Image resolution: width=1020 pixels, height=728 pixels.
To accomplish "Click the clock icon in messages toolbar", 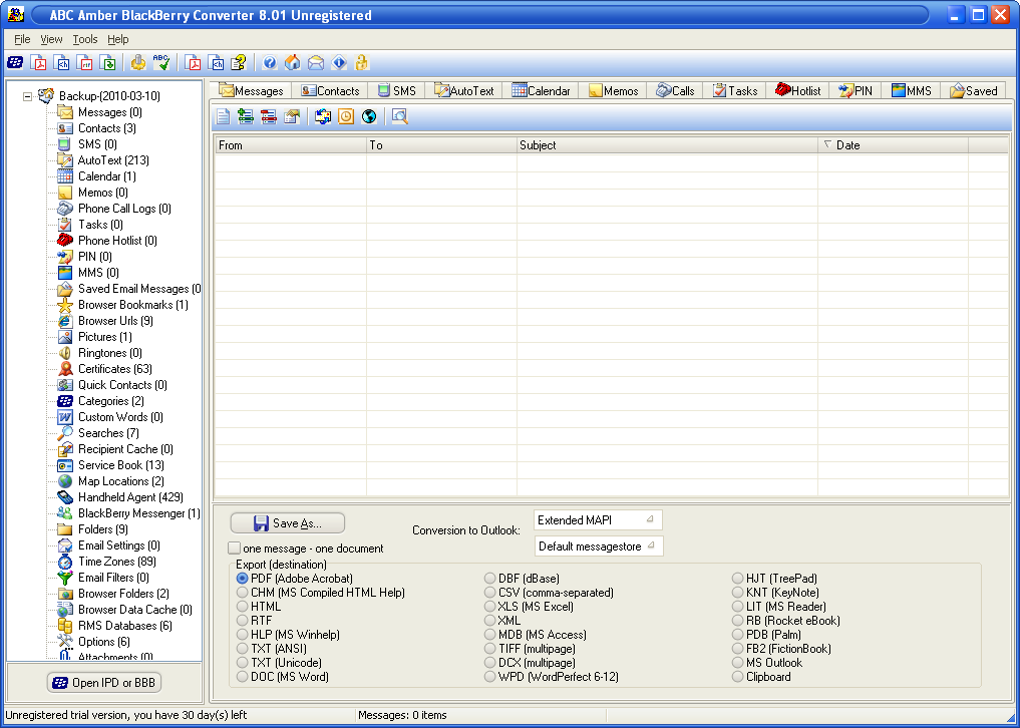I will click(346, 117).
